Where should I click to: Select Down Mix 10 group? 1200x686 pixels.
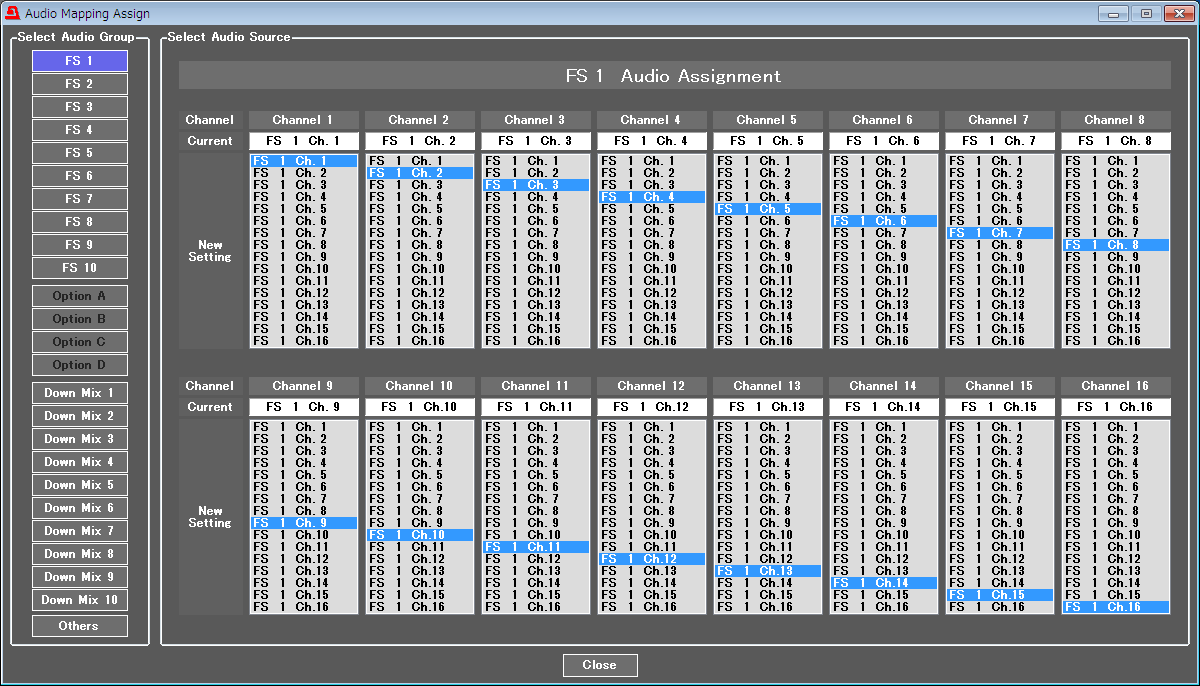click(x=79, y=600)
